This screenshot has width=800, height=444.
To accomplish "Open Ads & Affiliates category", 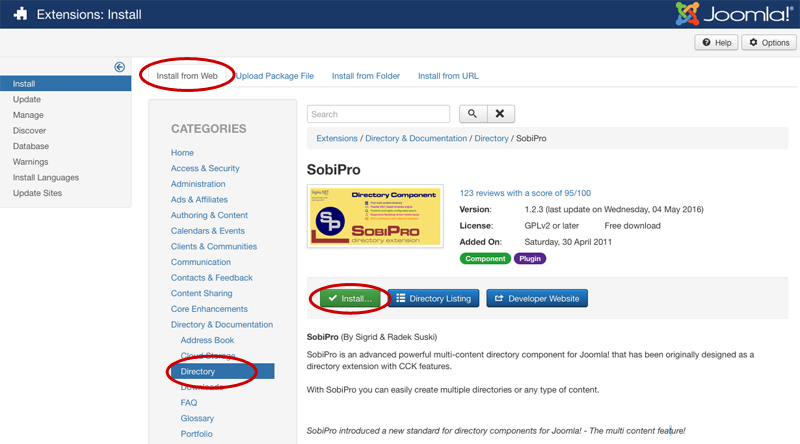I will click(199, 200).
